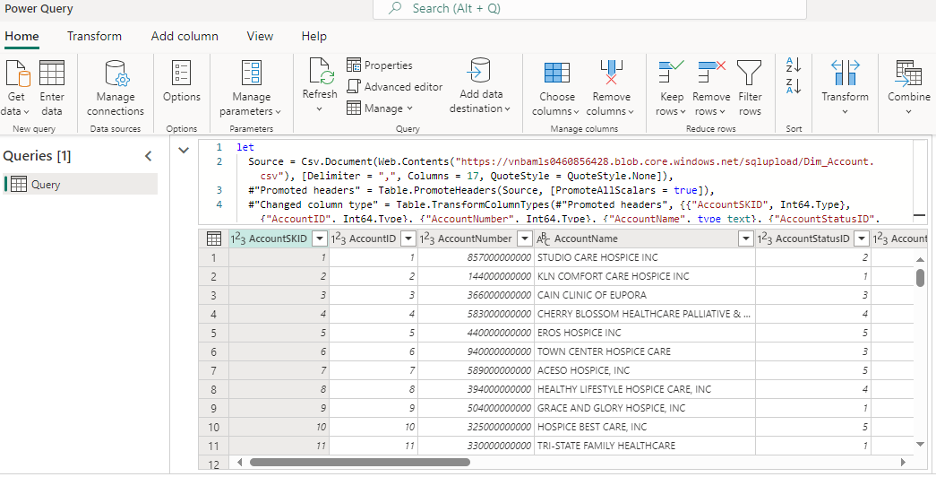Click the vertical scrollbar thumb
The image size is (936, 478).
(x=920, y=277)
